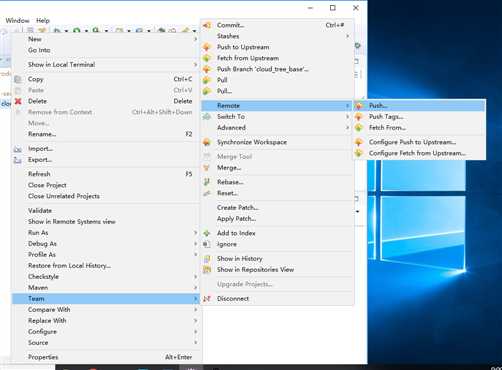
Task: Expand the Compare With submenu
Action: 196,310
